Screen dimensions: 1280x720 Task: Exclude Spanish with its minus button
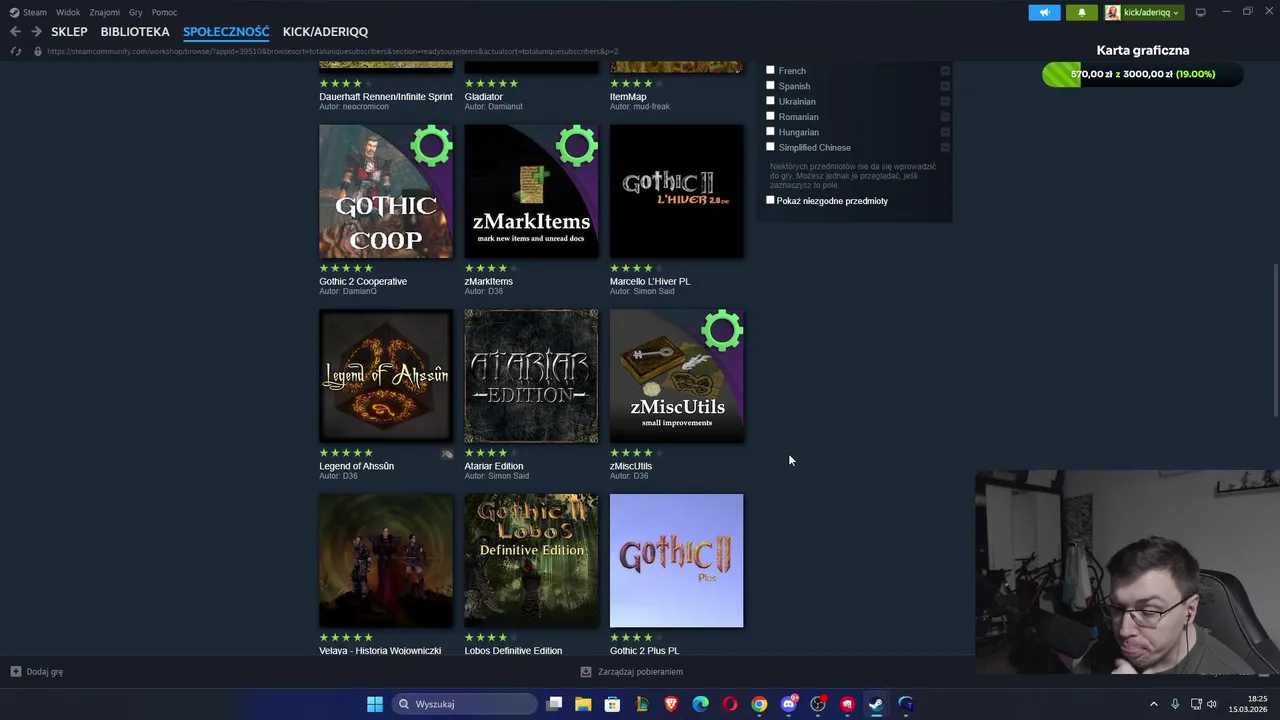945,86
